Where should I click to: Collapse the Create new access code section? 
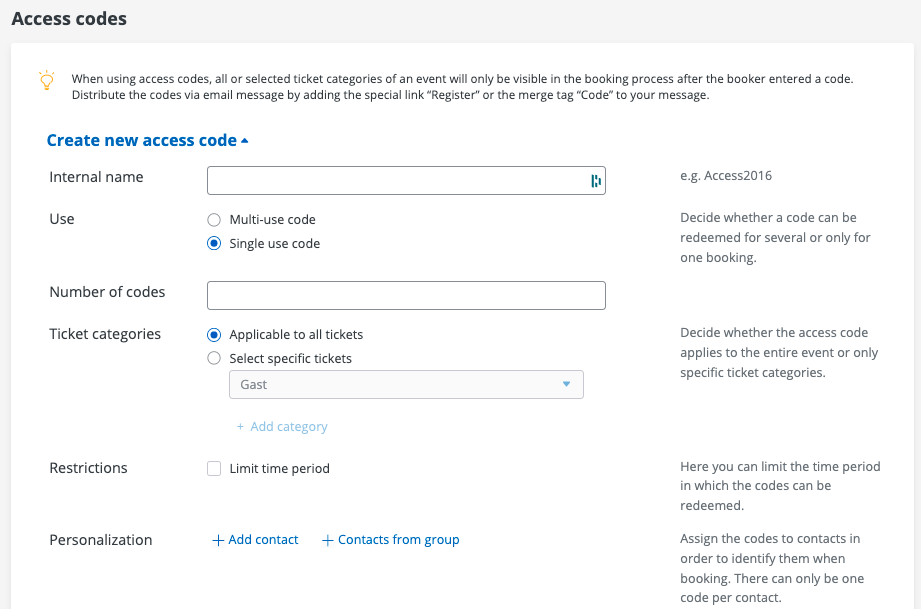coord(142,141)
